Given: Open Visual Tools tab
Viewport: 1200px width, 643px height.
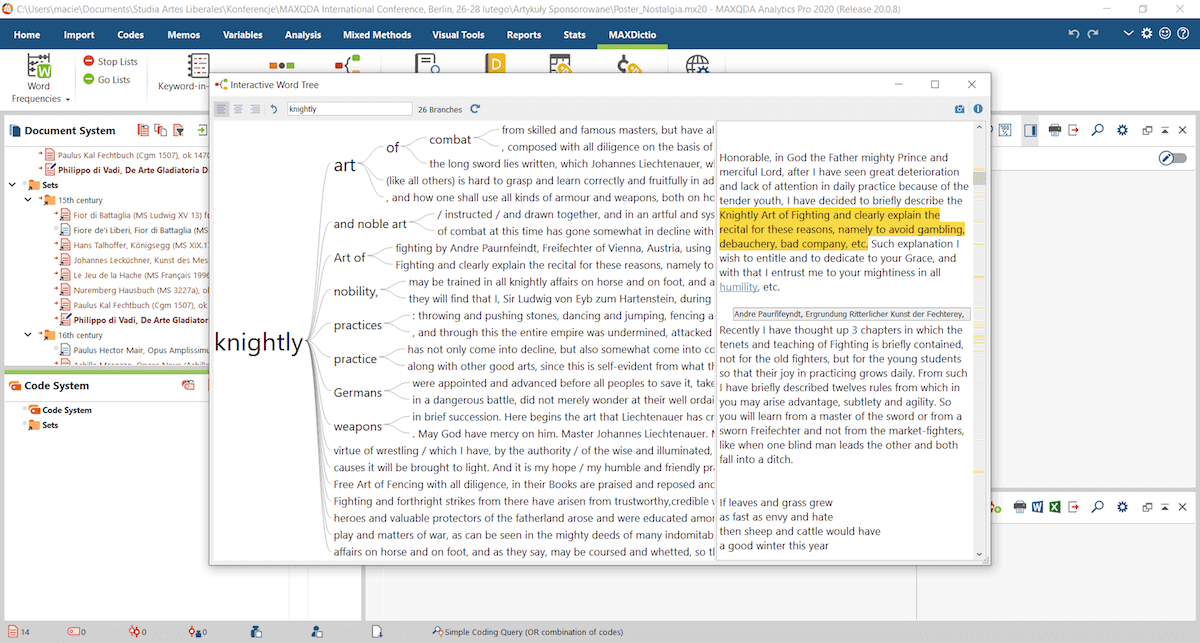Looking at the screenshot, I should 458,35.
